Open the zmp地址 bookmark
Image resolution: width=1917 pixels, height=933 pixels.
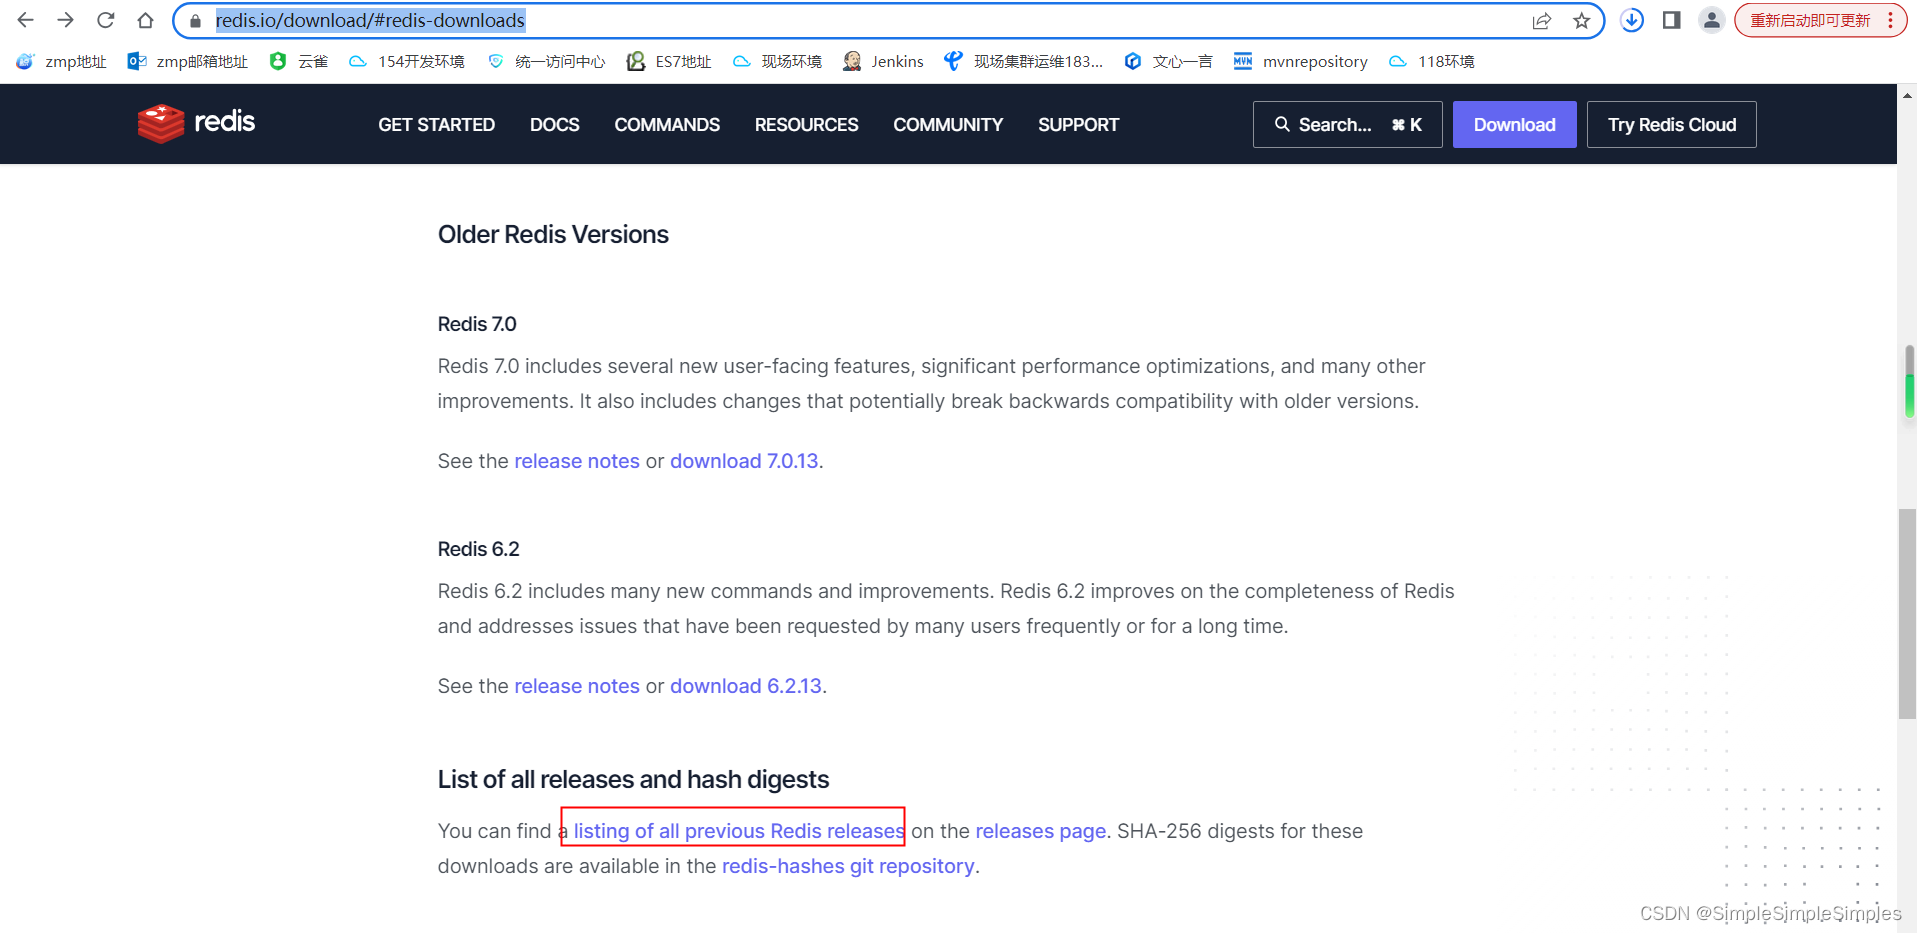pyautogui.click(x=62, y=61)
